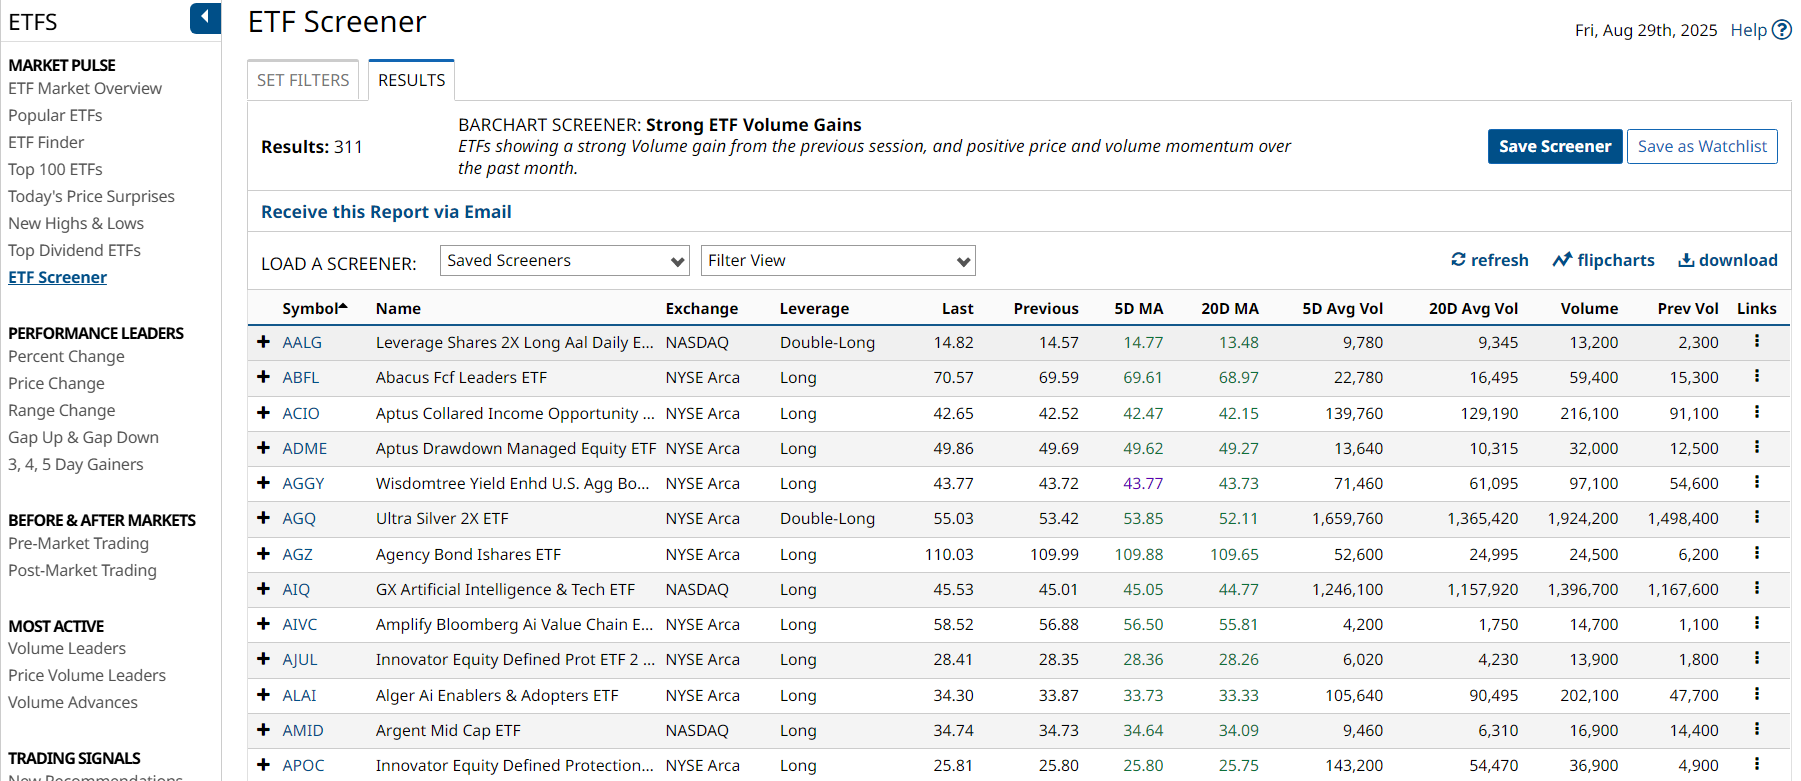Image resolution: width=1801 pixels, height=781 pixels.
Task: Open links menu for ALAI row
Action: pos(1756,695)
